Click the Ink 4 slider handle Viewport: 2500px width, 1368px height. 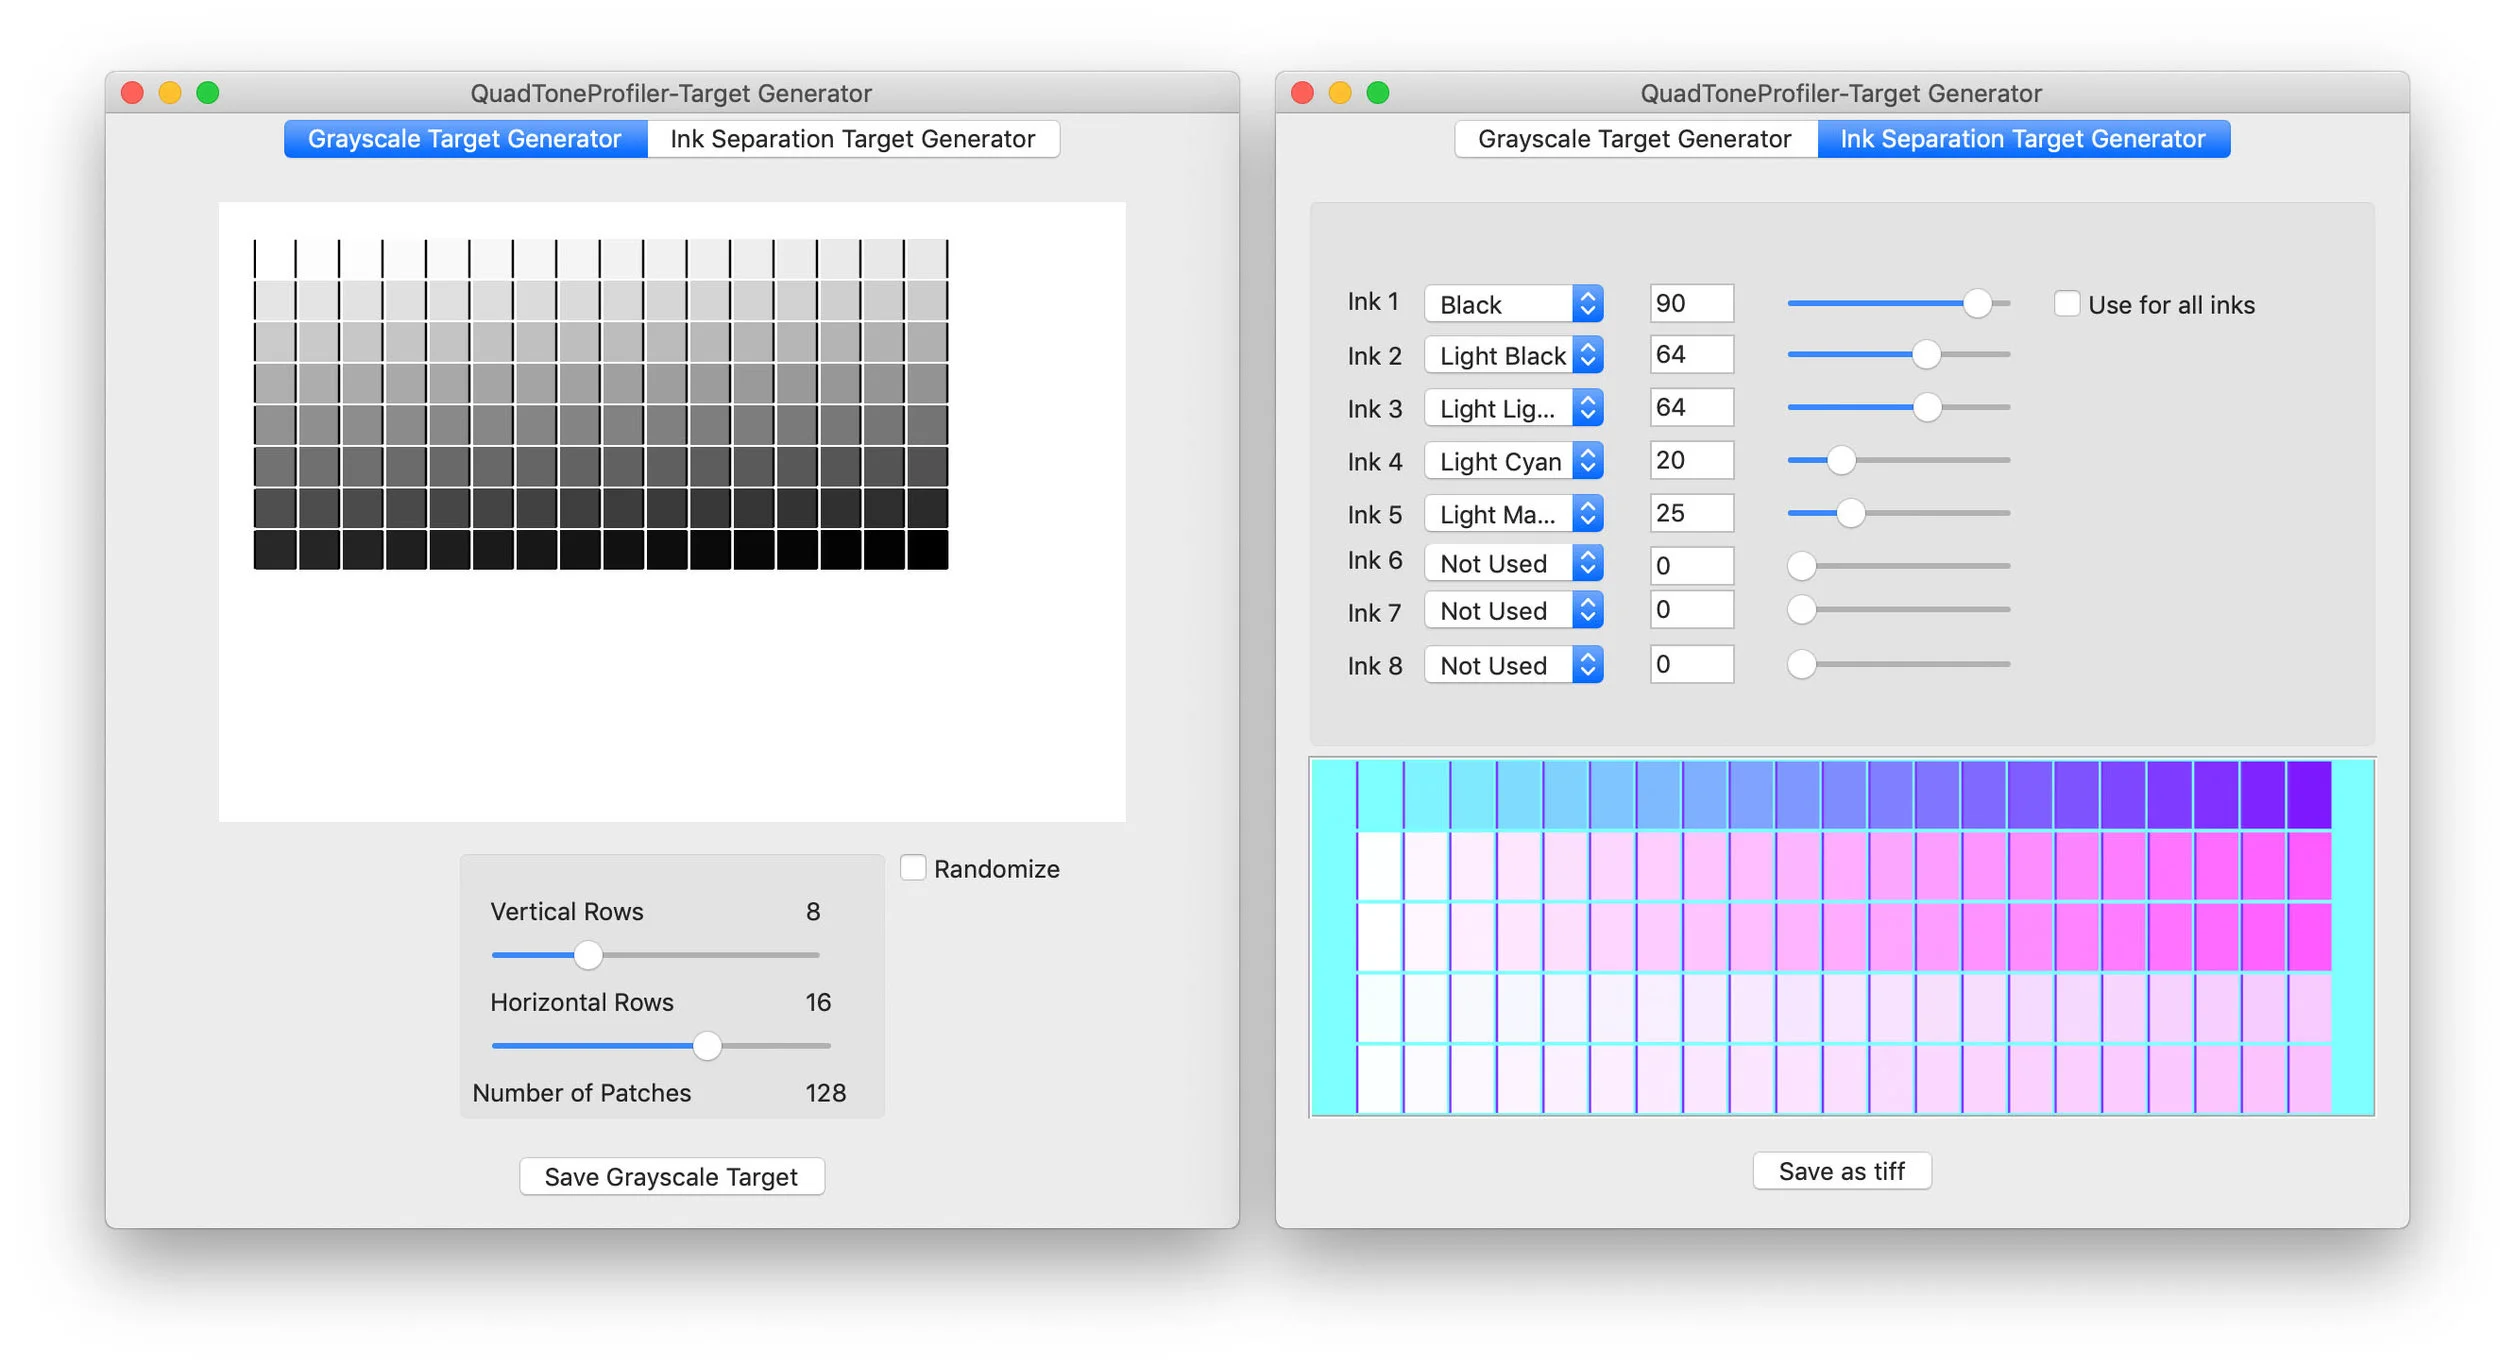point(1843,461)
